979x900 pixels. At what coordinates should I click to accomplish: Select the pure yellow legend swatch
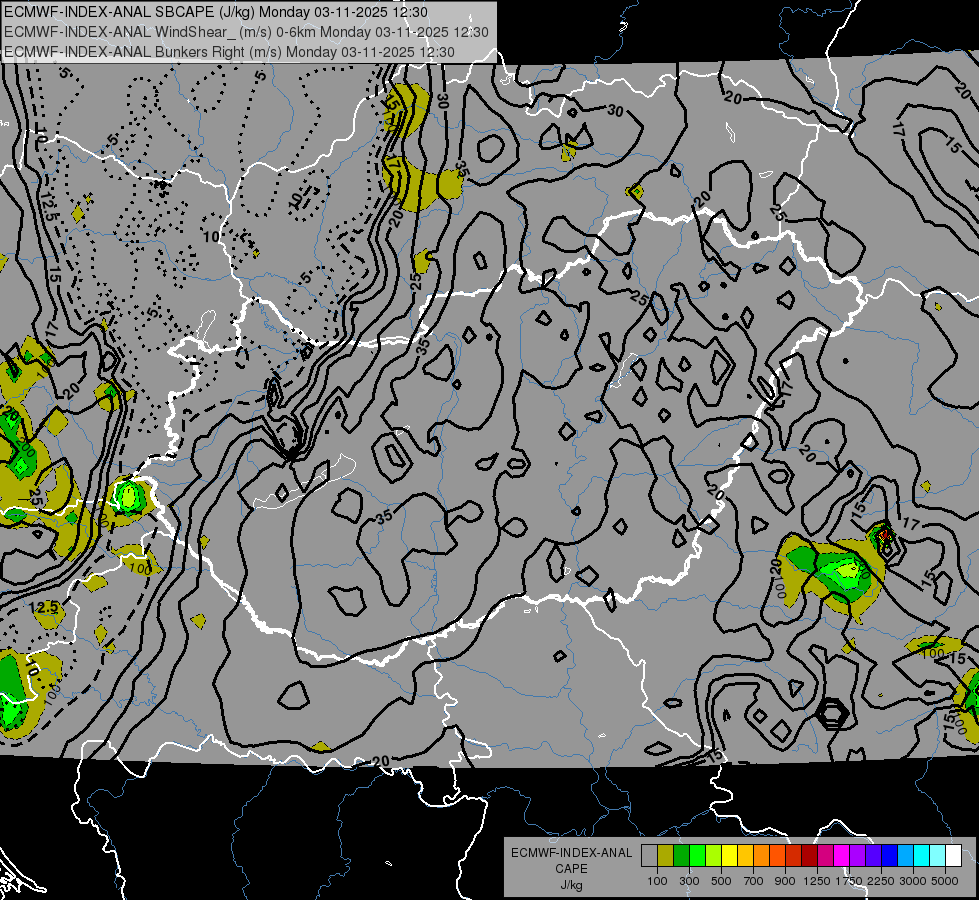729,856
